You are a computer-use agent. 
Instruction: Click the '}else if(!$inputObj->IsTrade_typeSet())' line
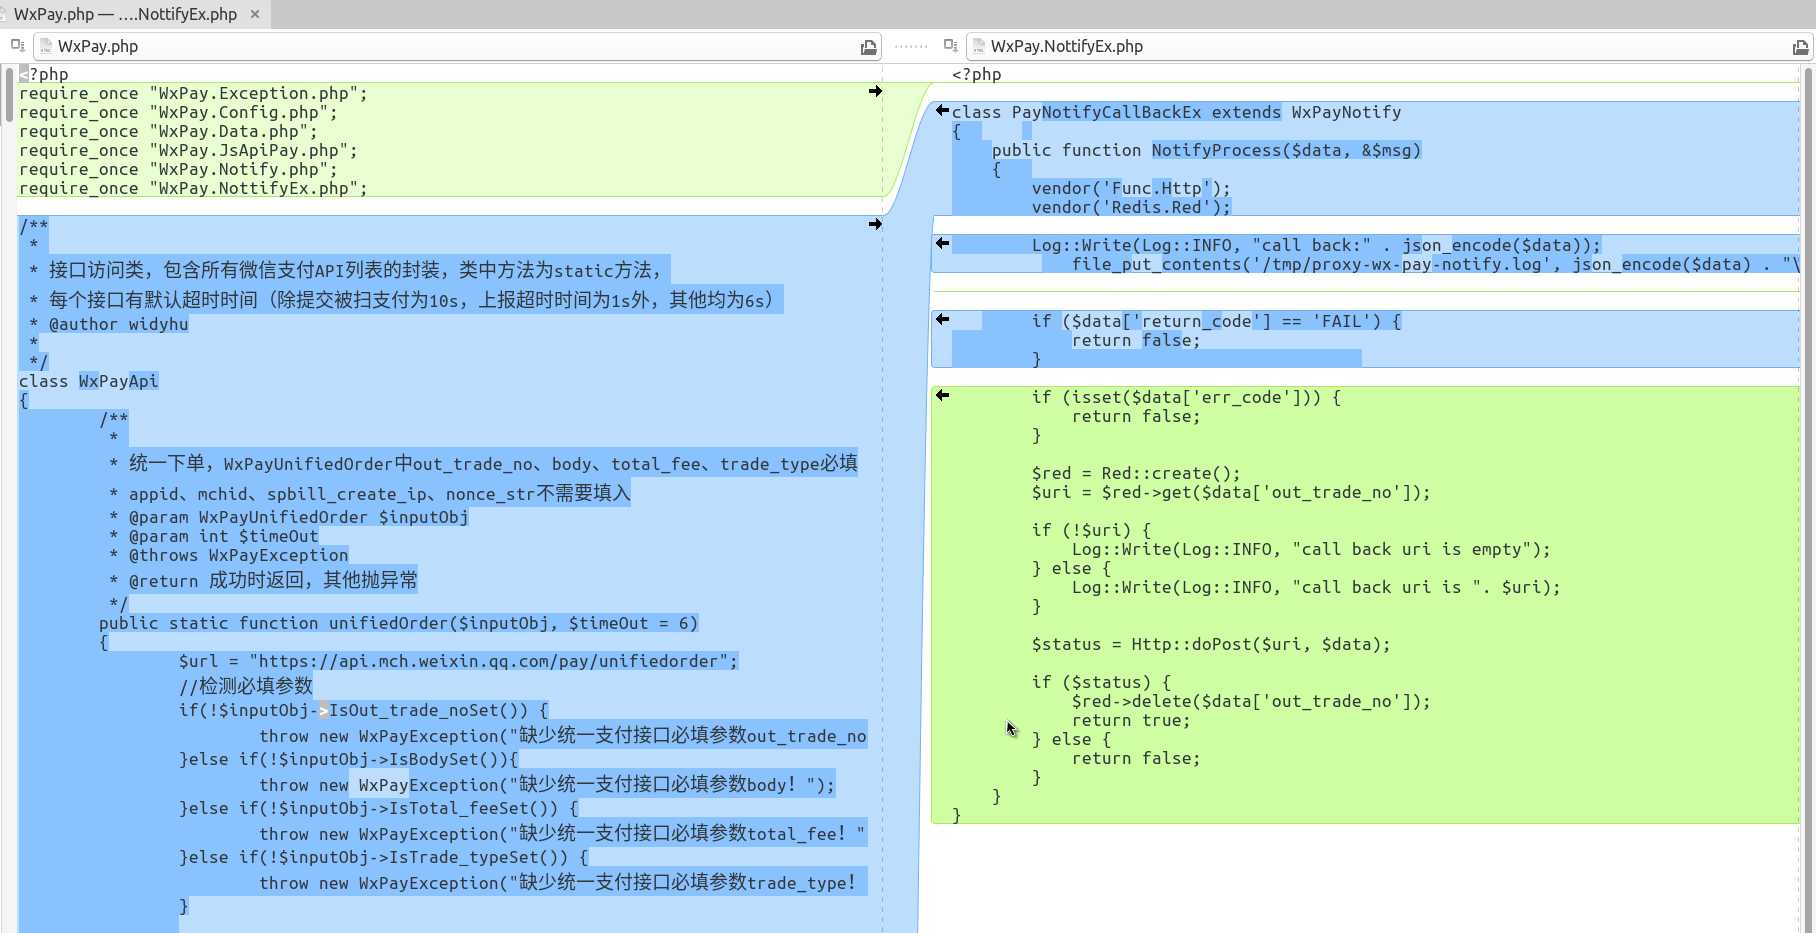[384, 857]
